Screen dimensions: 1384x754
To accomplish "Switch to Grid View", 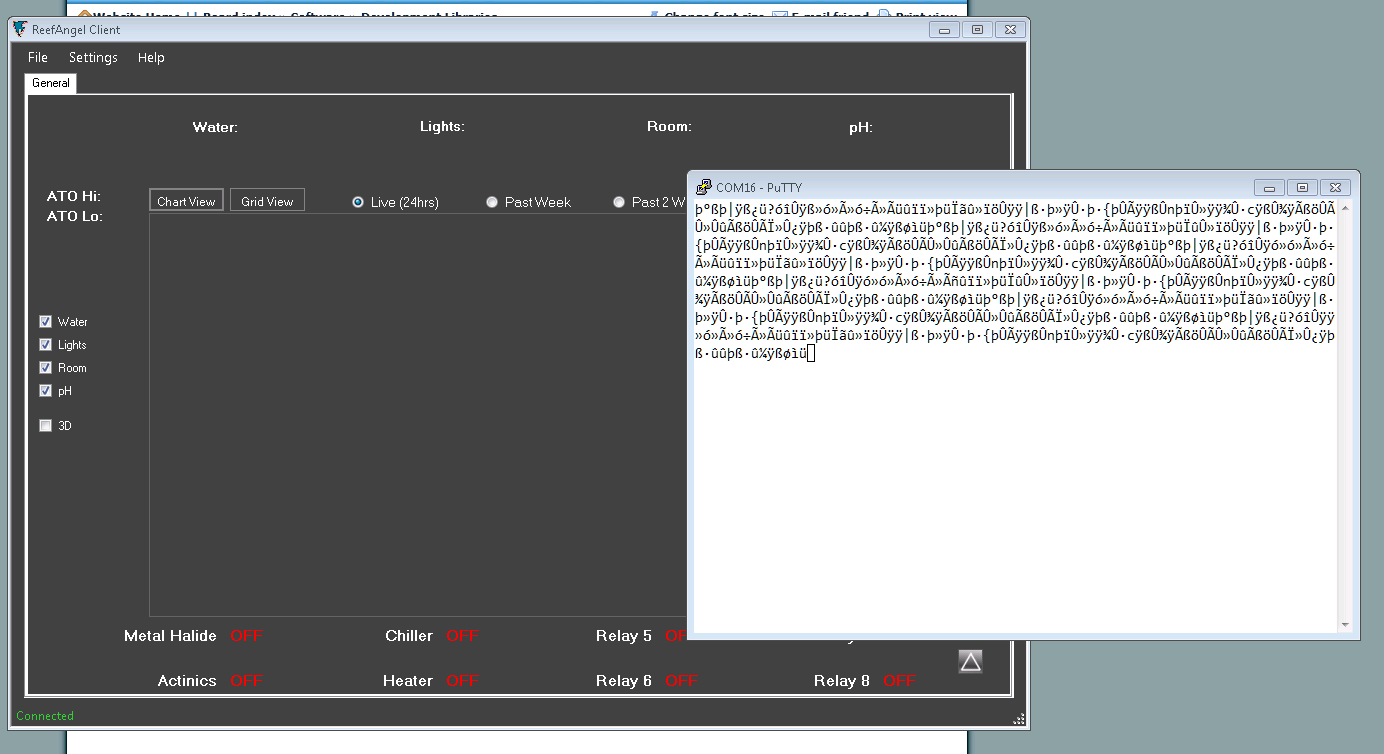I will click(267, 201).
